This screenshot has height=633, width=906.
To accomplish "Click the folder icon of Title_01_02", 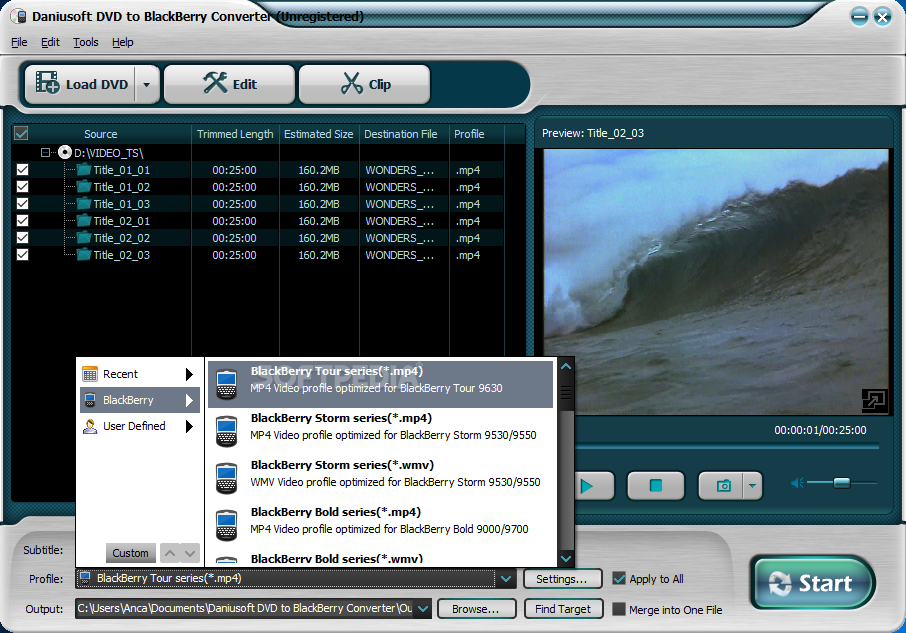I will click(x=84, y=187).
